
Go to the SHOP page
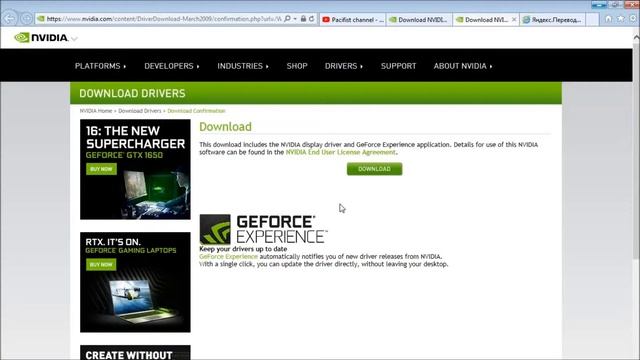point(297,66)
